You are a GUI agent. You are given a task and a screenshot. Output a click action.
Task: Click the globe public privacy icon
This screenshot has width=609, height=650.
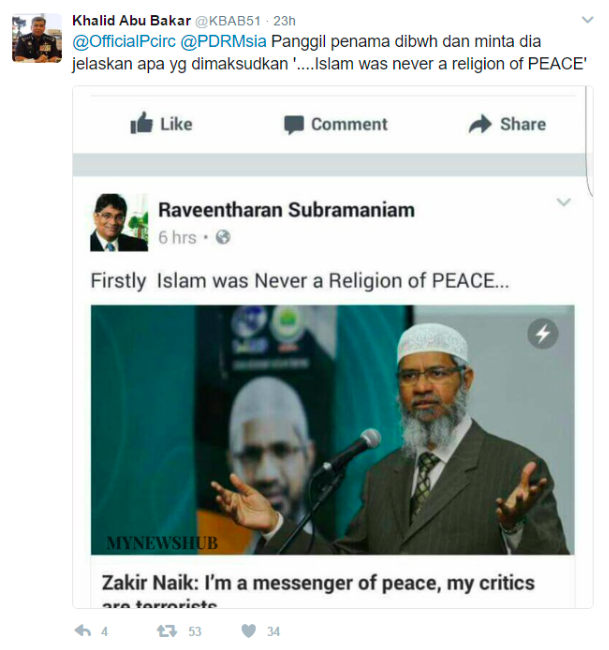click(223, 238)
